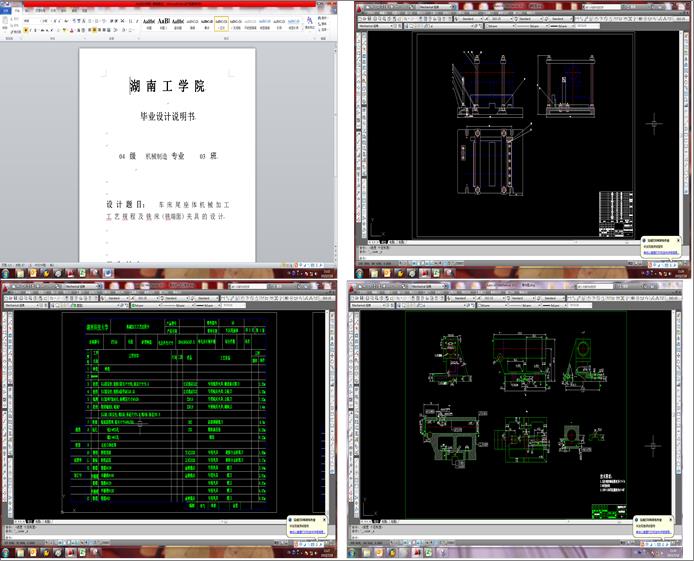Open application menu in top-right AutoCAD window
694x561 pixels.
pos(361,10)
